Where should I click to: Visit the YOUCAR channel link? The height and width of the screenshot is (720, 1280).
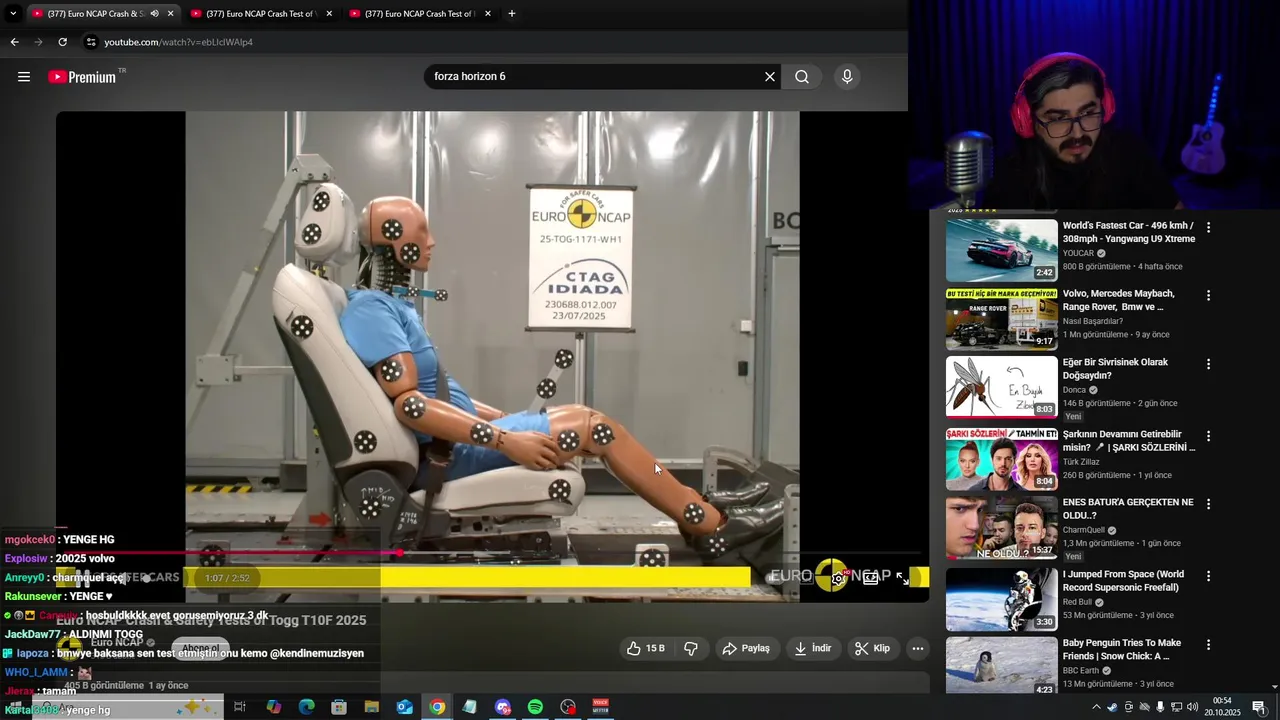(x=1078, y=254)
